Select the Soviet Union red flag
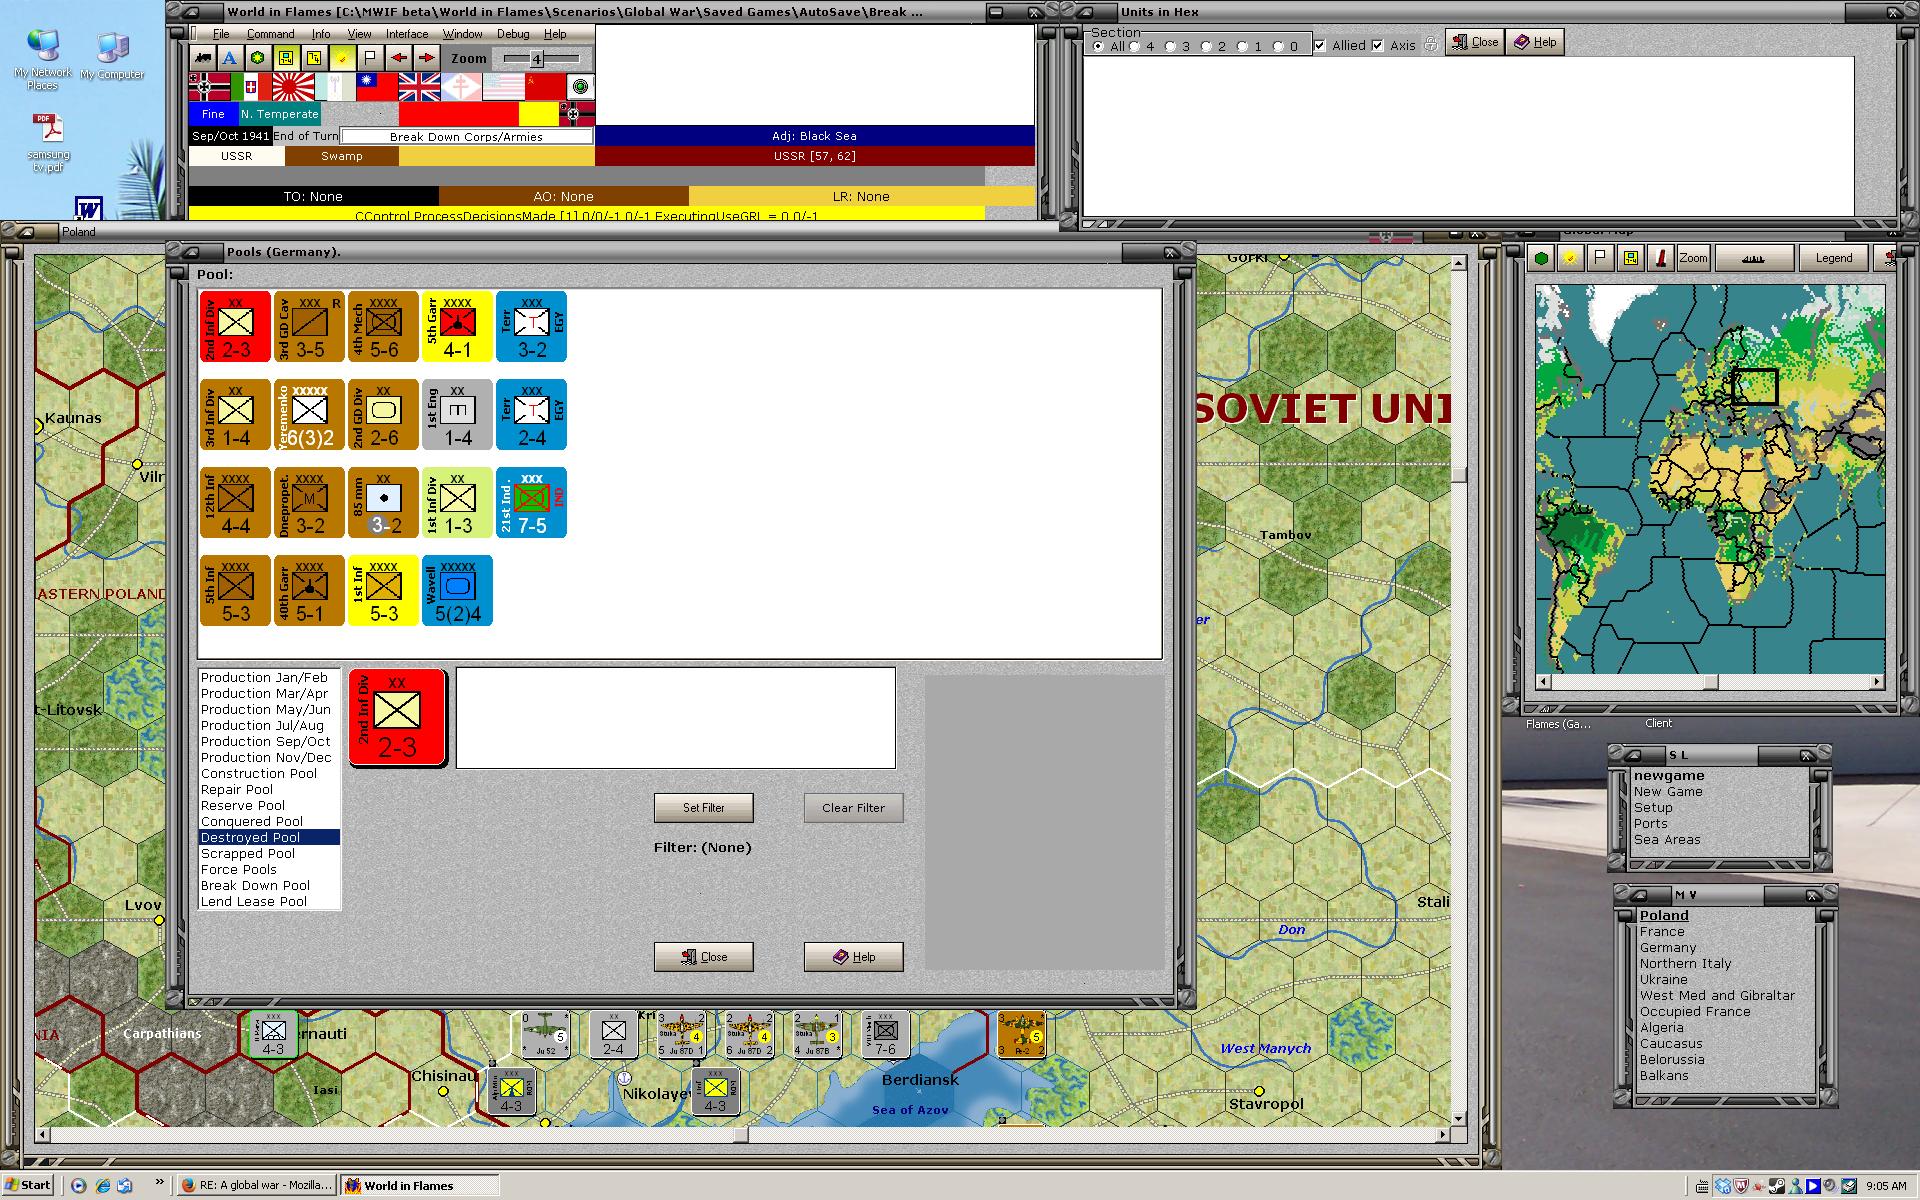The height and width of the screenshot is (1200, 1920). click(x=545, y=87)
